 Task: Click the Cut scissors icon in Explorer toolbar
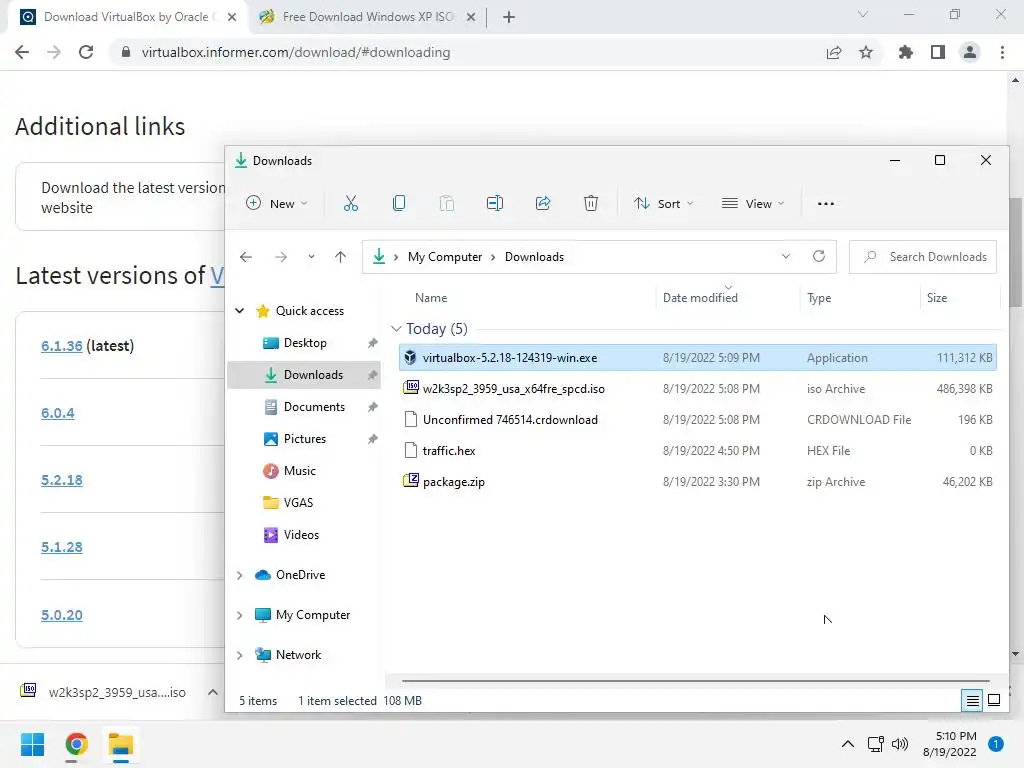coord(351,204)
